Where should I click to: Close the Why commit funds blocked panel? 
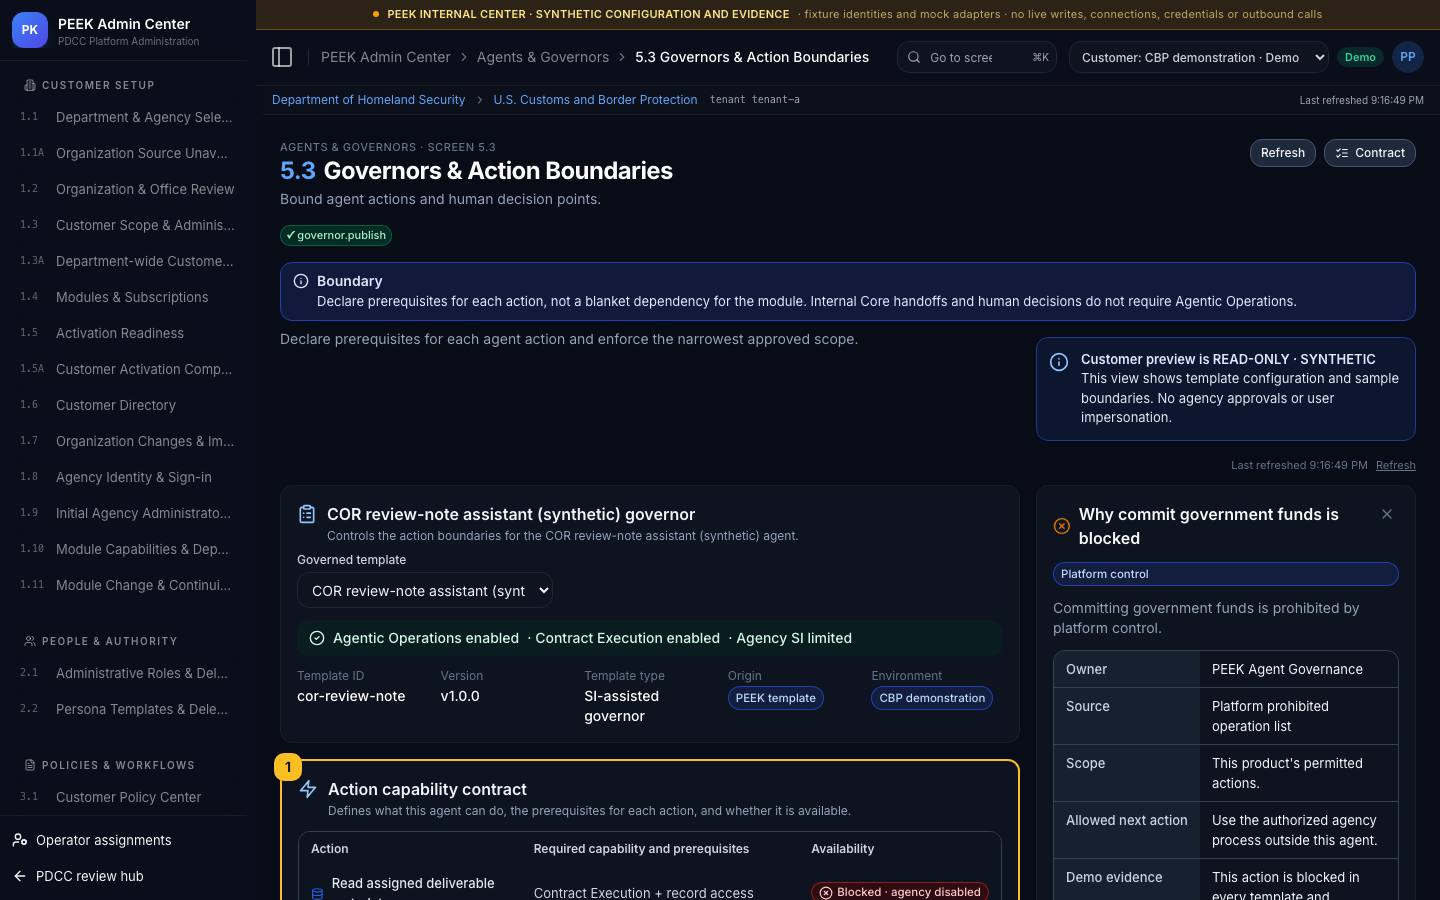[1387, 514]
